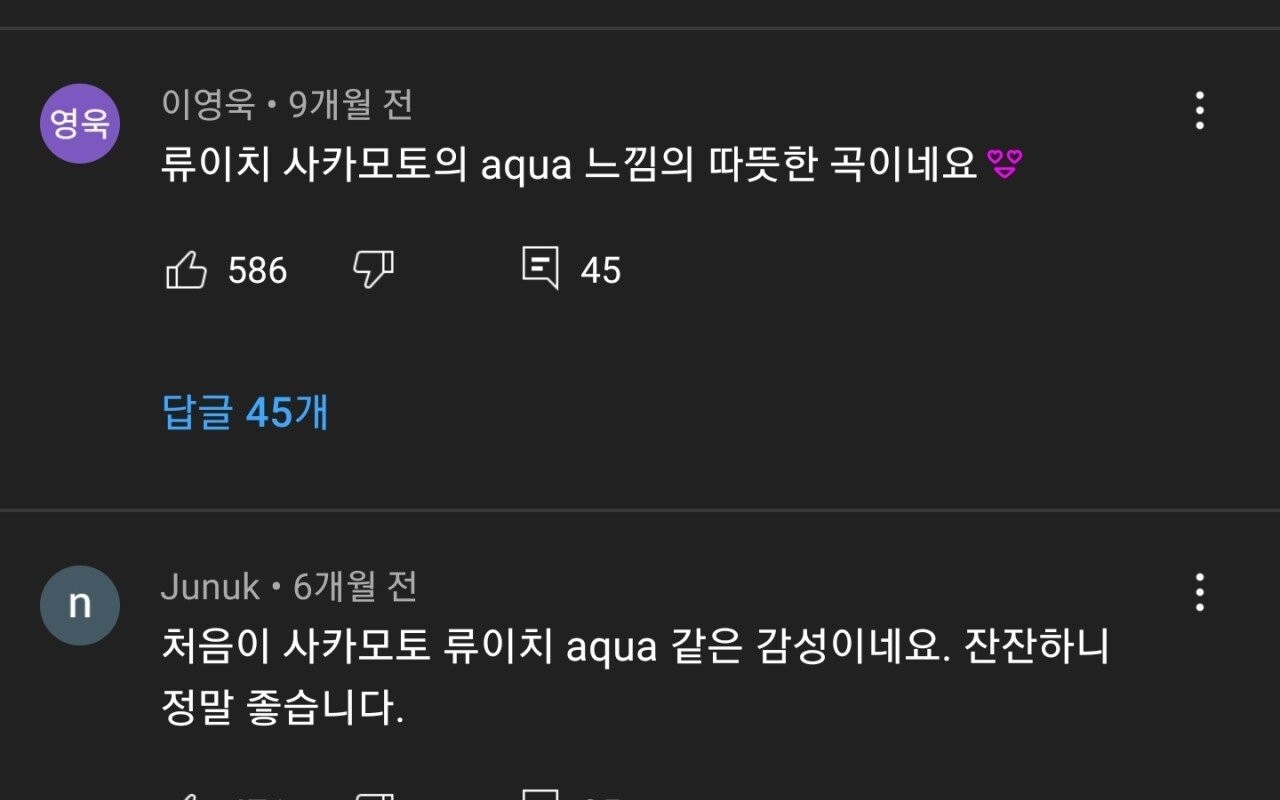1280x800 pixels.
Task: Tap the 586 like count
Action: [257, 271]
